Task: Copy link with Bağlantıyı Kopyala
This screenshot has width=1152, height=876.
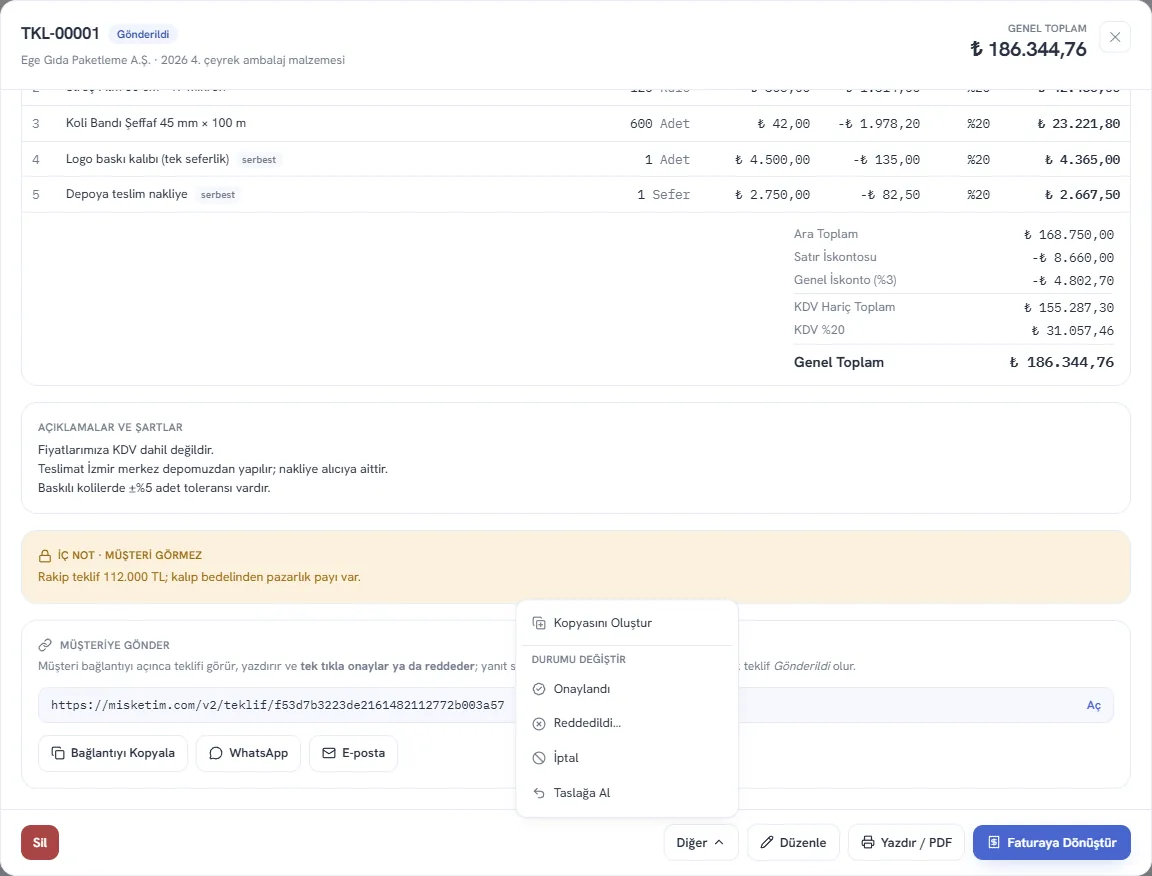Action: (x=113, y=753)
